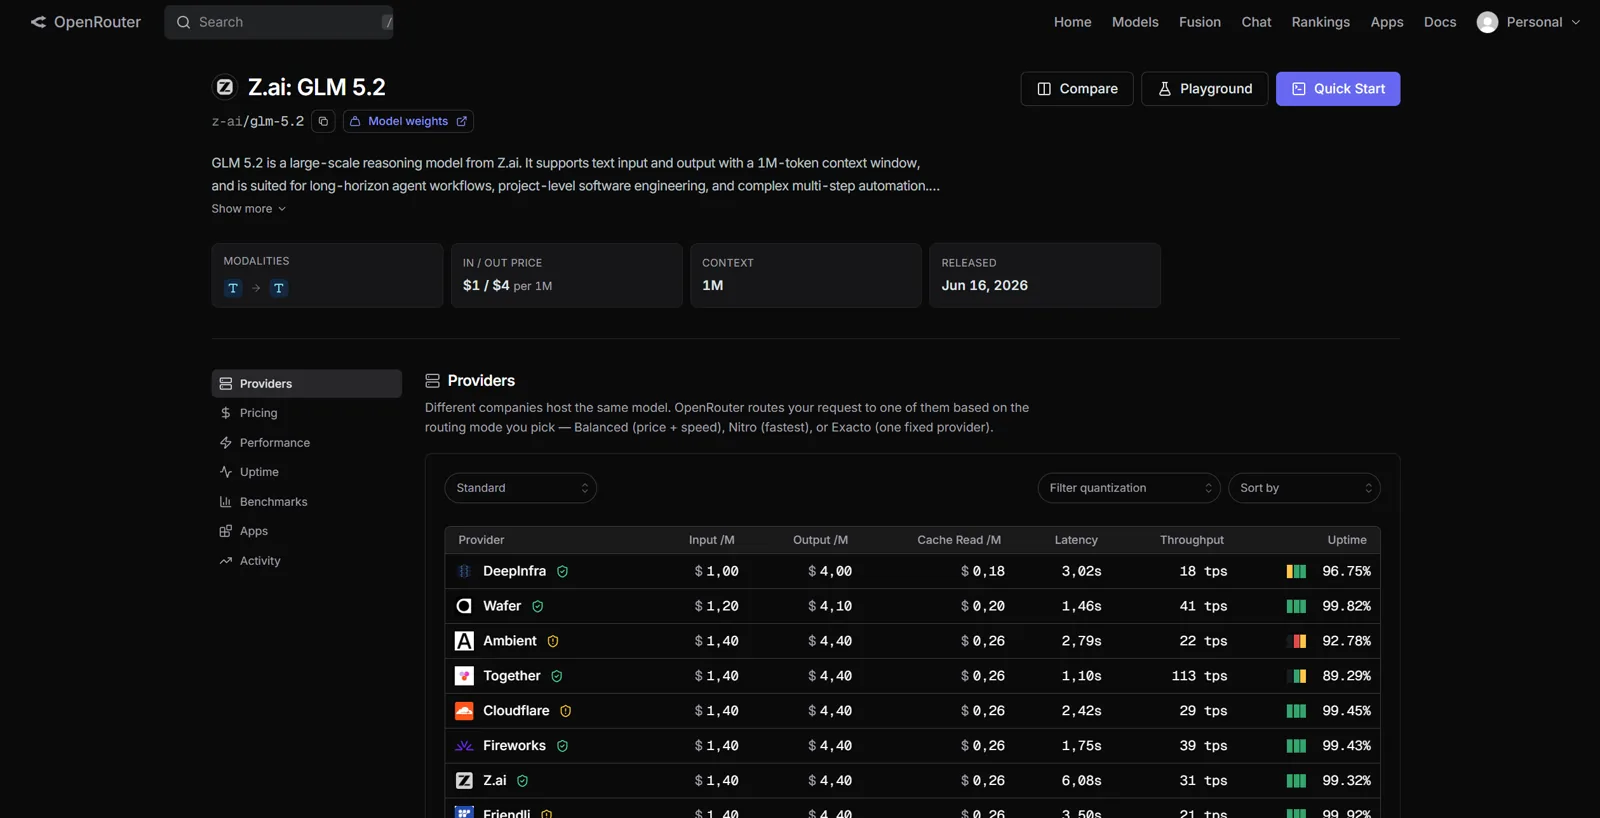
Task: Click the Throughput column header
Action: (1192, 540)
